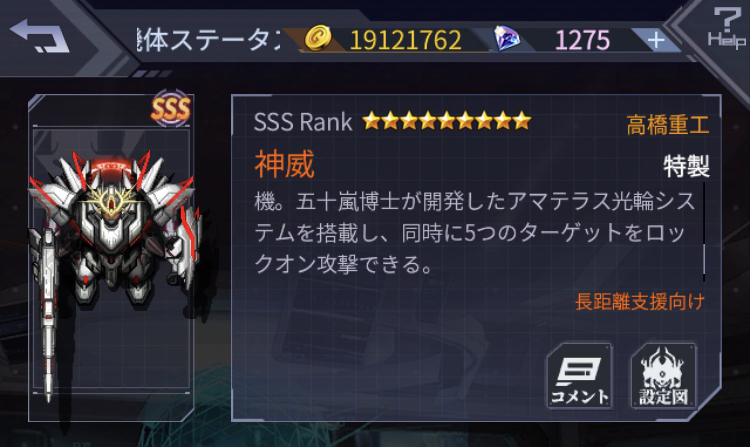Tap the 高橋重工 manufacturer label

668,125
